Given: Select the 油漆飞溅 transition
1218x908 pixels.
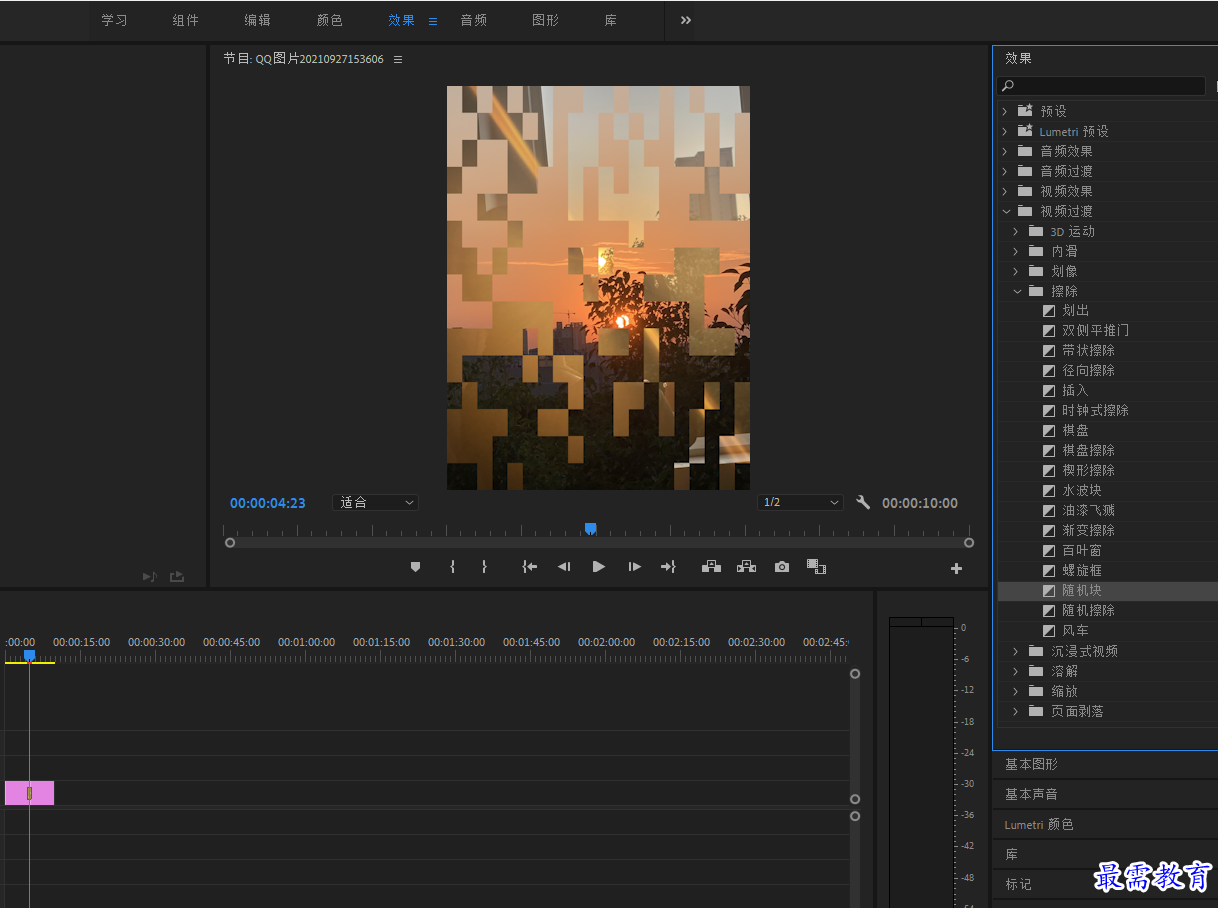Looking at the screenshot, I should [1088, 510].
